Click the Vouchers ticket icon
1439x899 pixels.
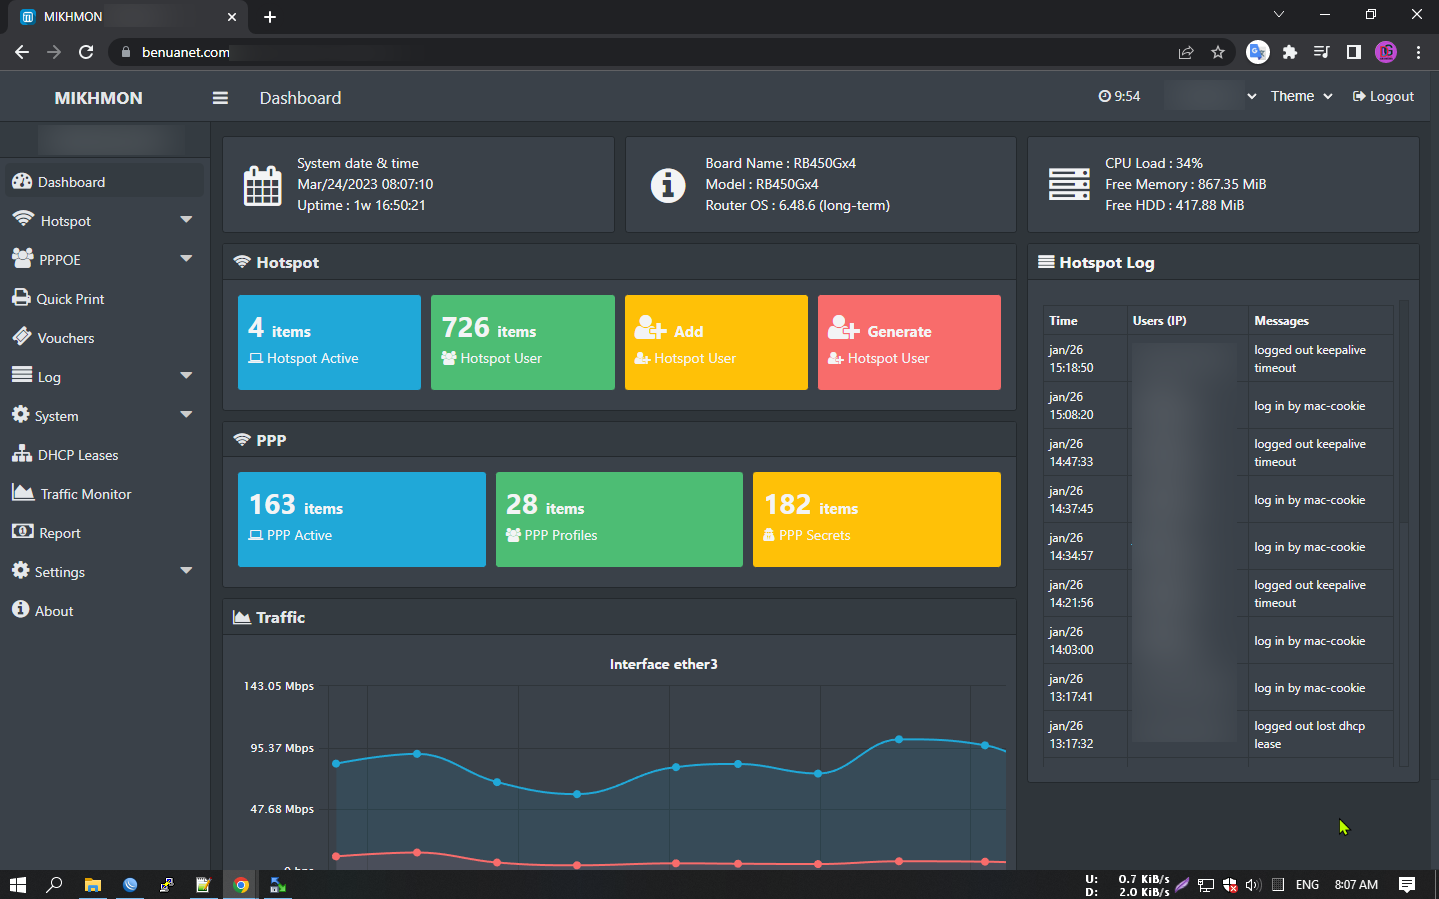point(21,337)
